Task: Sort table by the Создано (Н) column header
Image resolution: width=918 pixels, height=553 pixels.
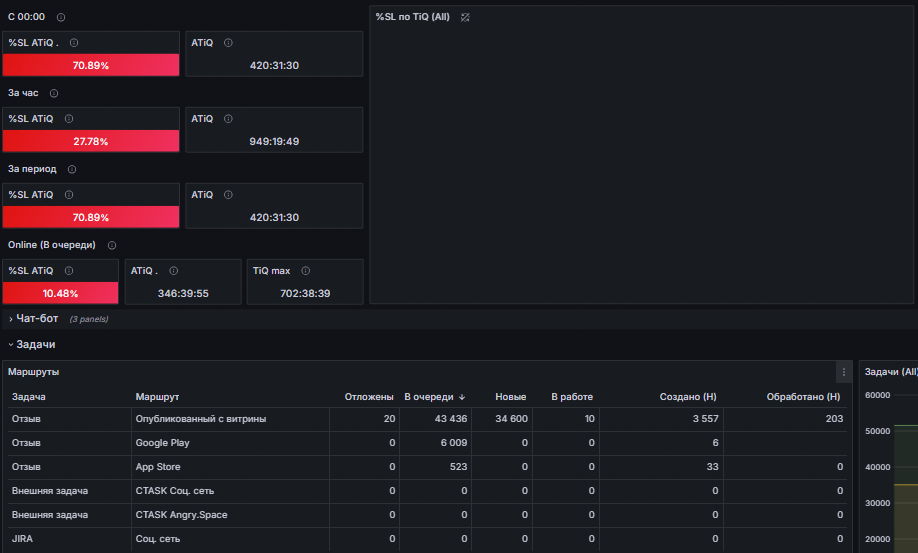Action: [x=688, y=397]
